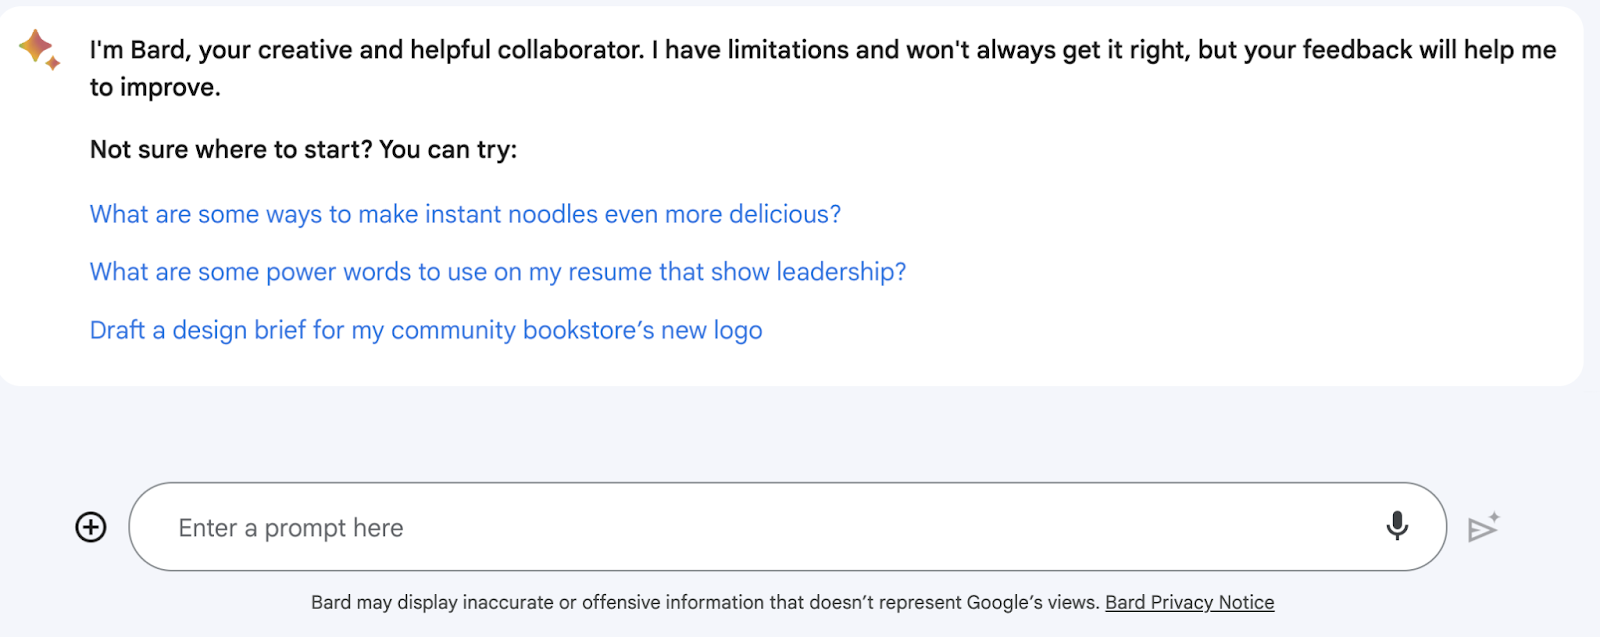Screen dimensions: 1600x637
Task: Select the instant noodles suggestion prompt
Action: 464,214
